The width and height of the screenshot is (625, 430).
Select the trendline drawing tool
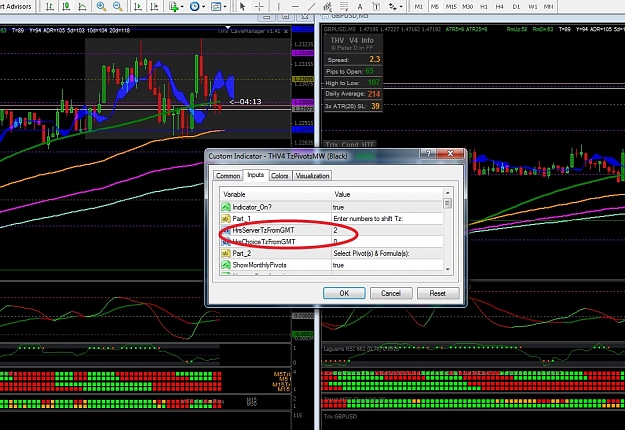pyautogui.click(x=311, y=6)
